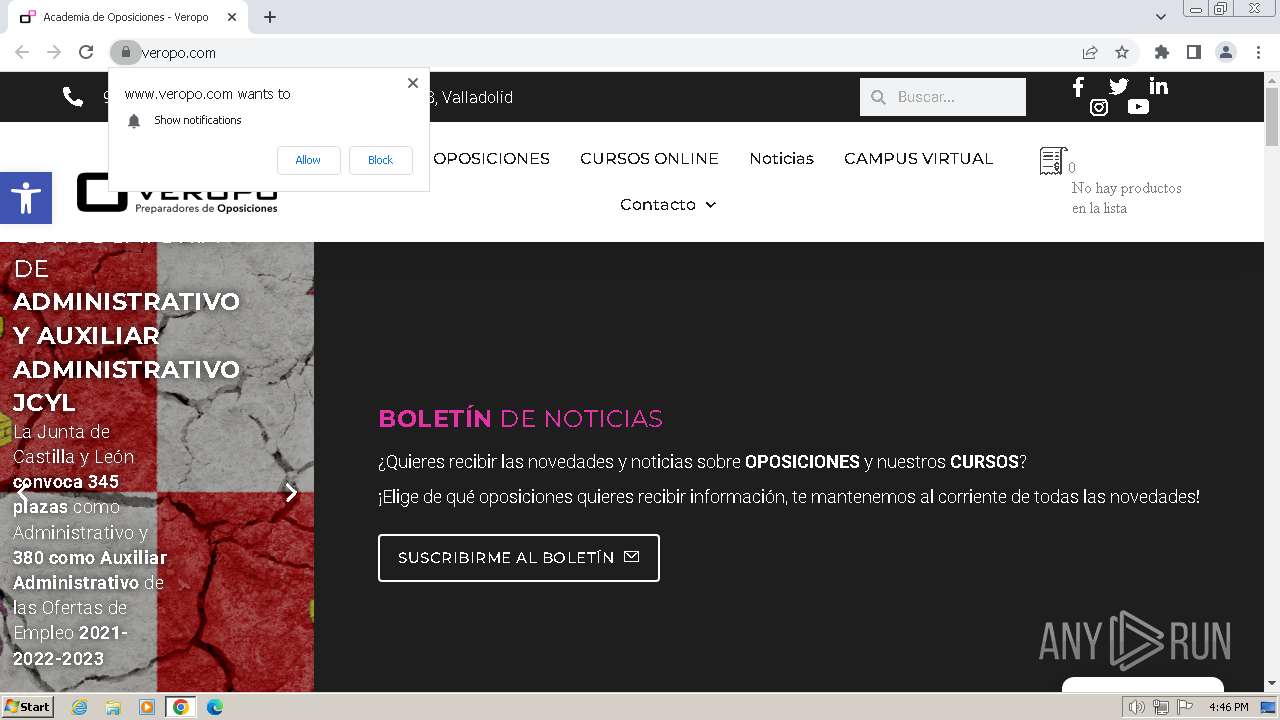Select the Academia de Oposiciones tab
Image resolution: width=1280 pixels, height=720 pixels.
[128, 17]
